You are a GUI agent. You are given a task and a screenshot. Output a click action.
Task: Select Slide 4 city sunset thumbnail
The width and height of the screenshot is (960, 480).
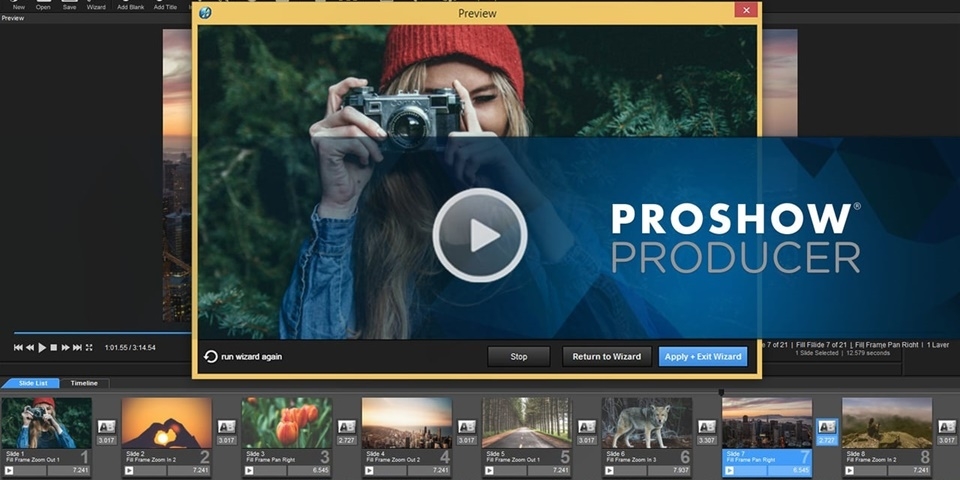click(x=407, y=423)
